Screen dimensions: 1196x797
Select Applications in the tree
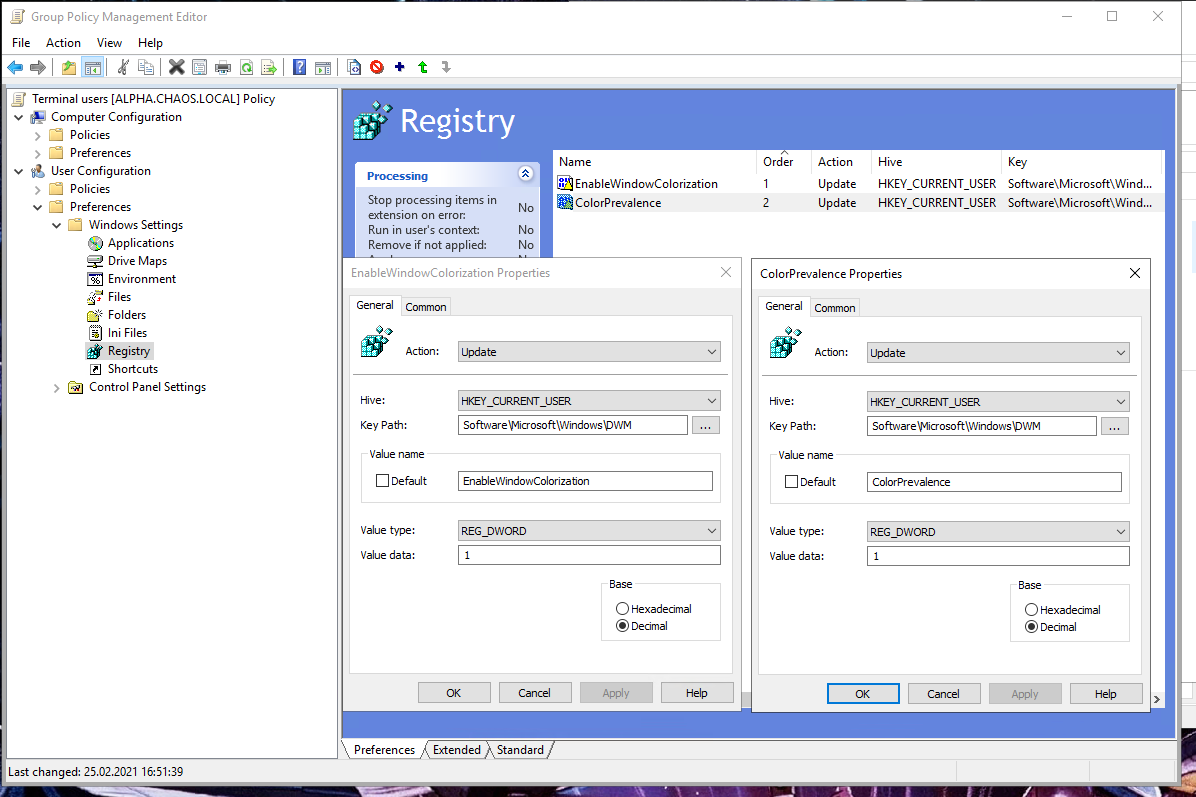pyautogui.click(x=140, y=243)
